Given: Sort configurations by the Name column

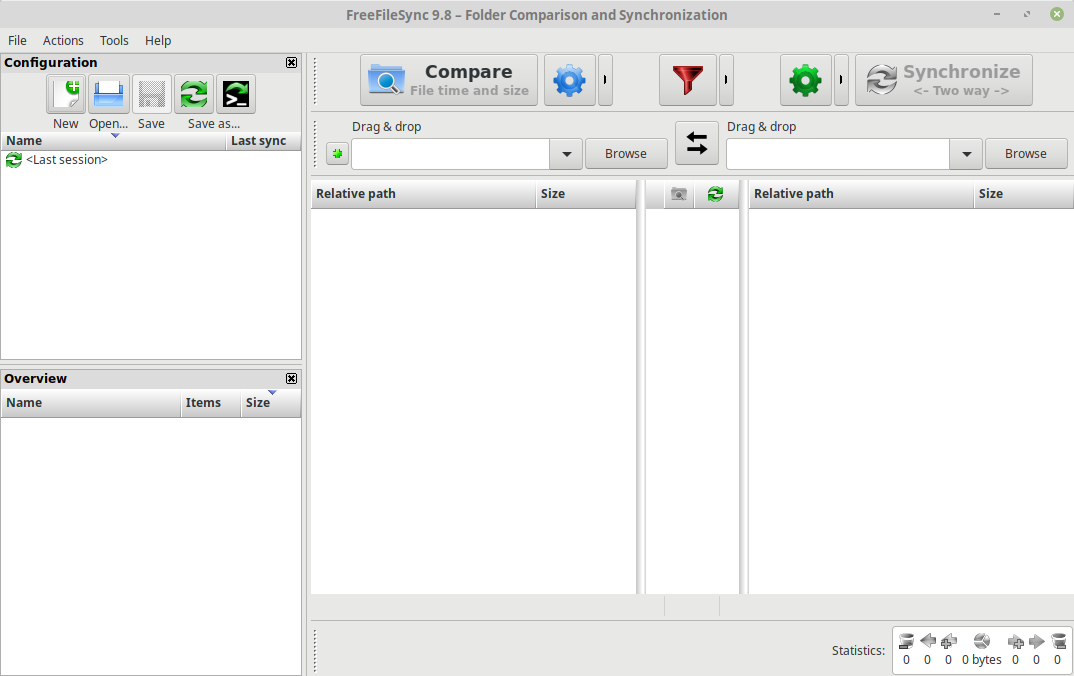Looking at the screenshot, I should point(113,140).
